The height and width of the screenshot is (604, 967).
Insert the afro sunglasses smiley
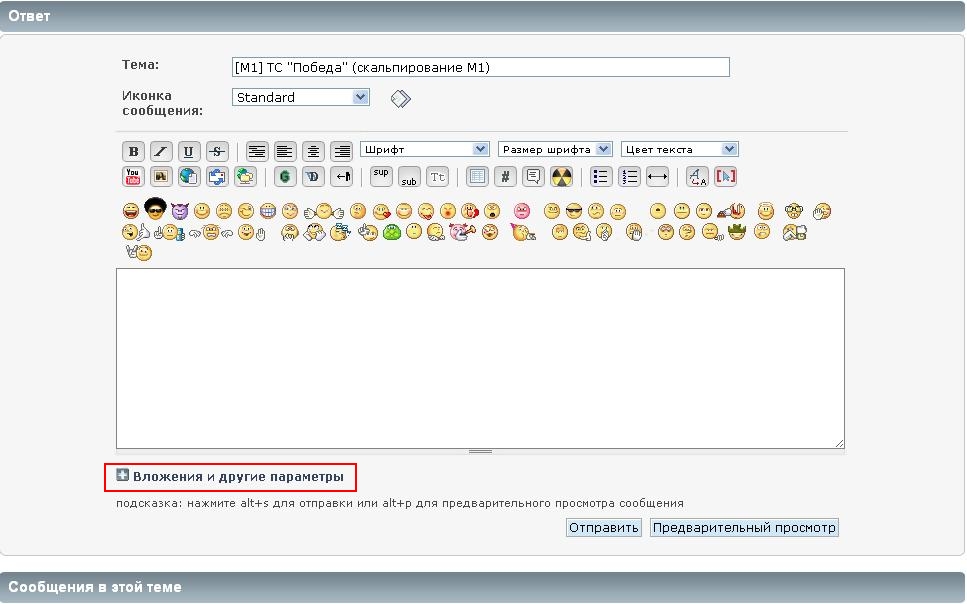(155, 209)
